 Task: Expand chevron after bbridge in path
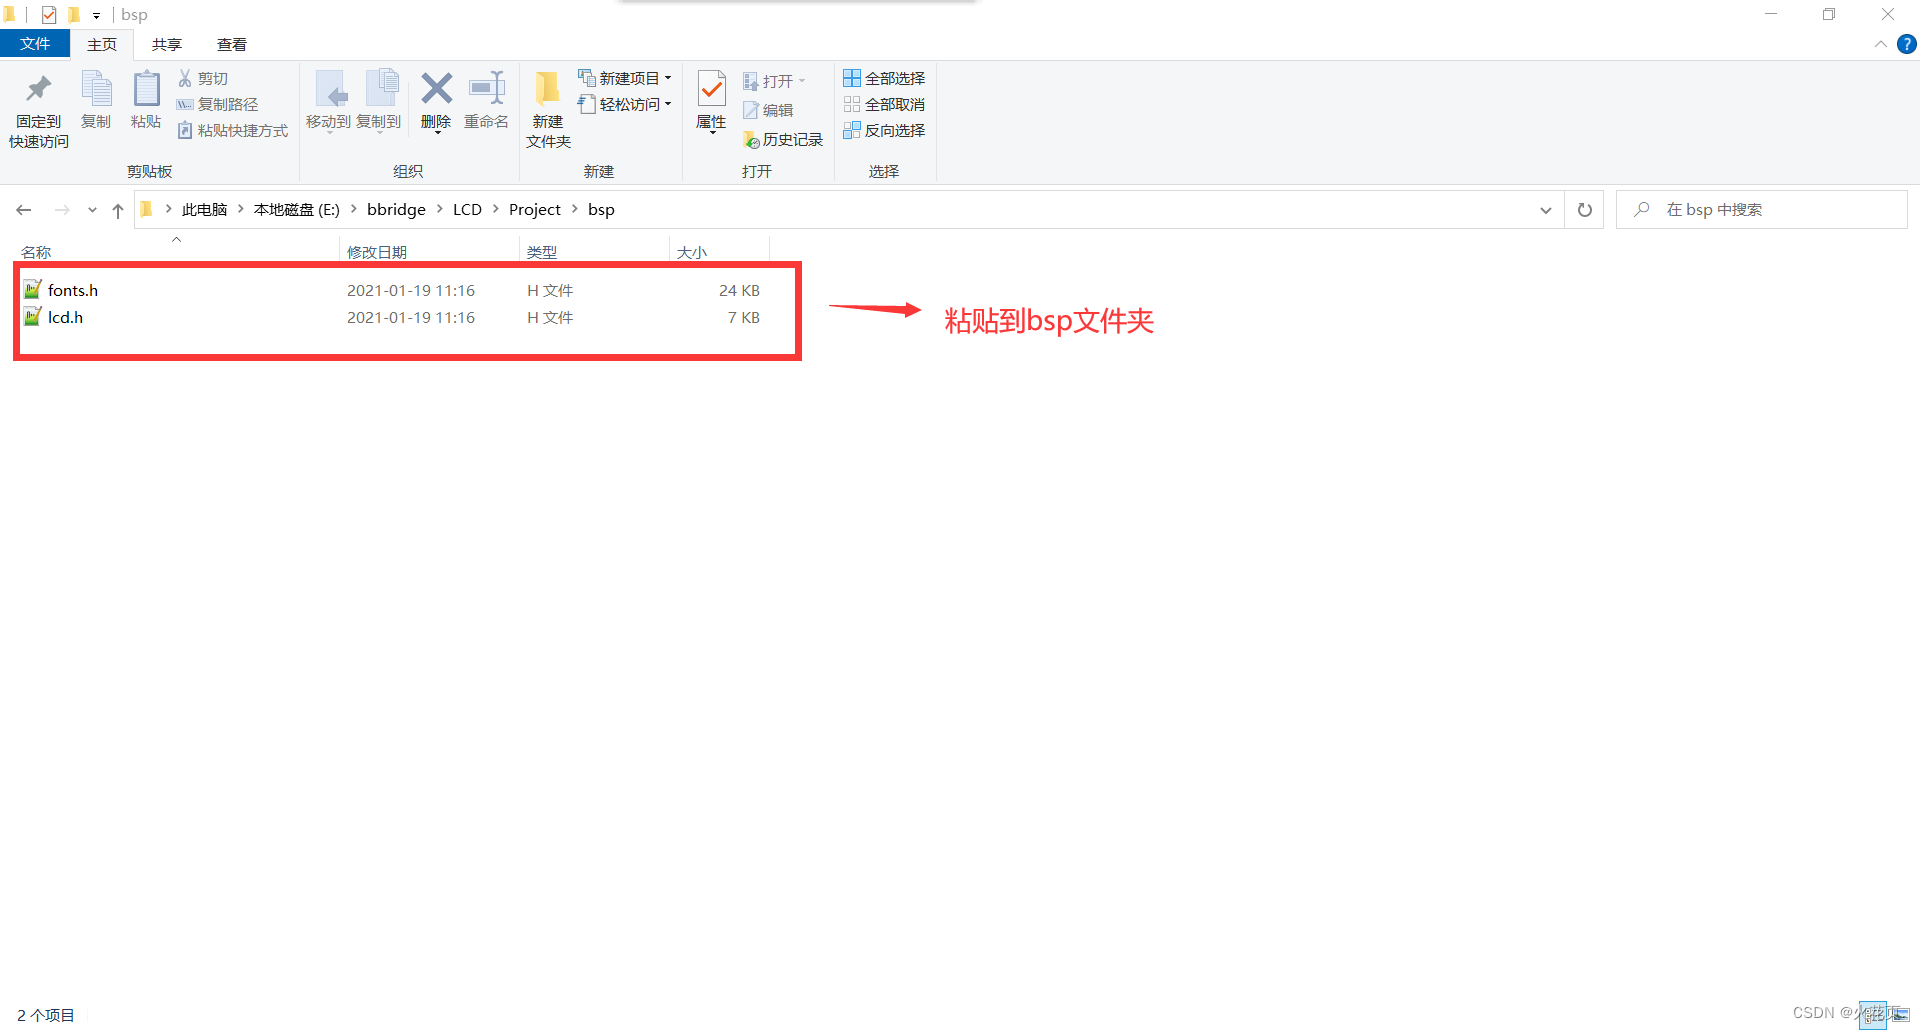click(x=440, y=209)
